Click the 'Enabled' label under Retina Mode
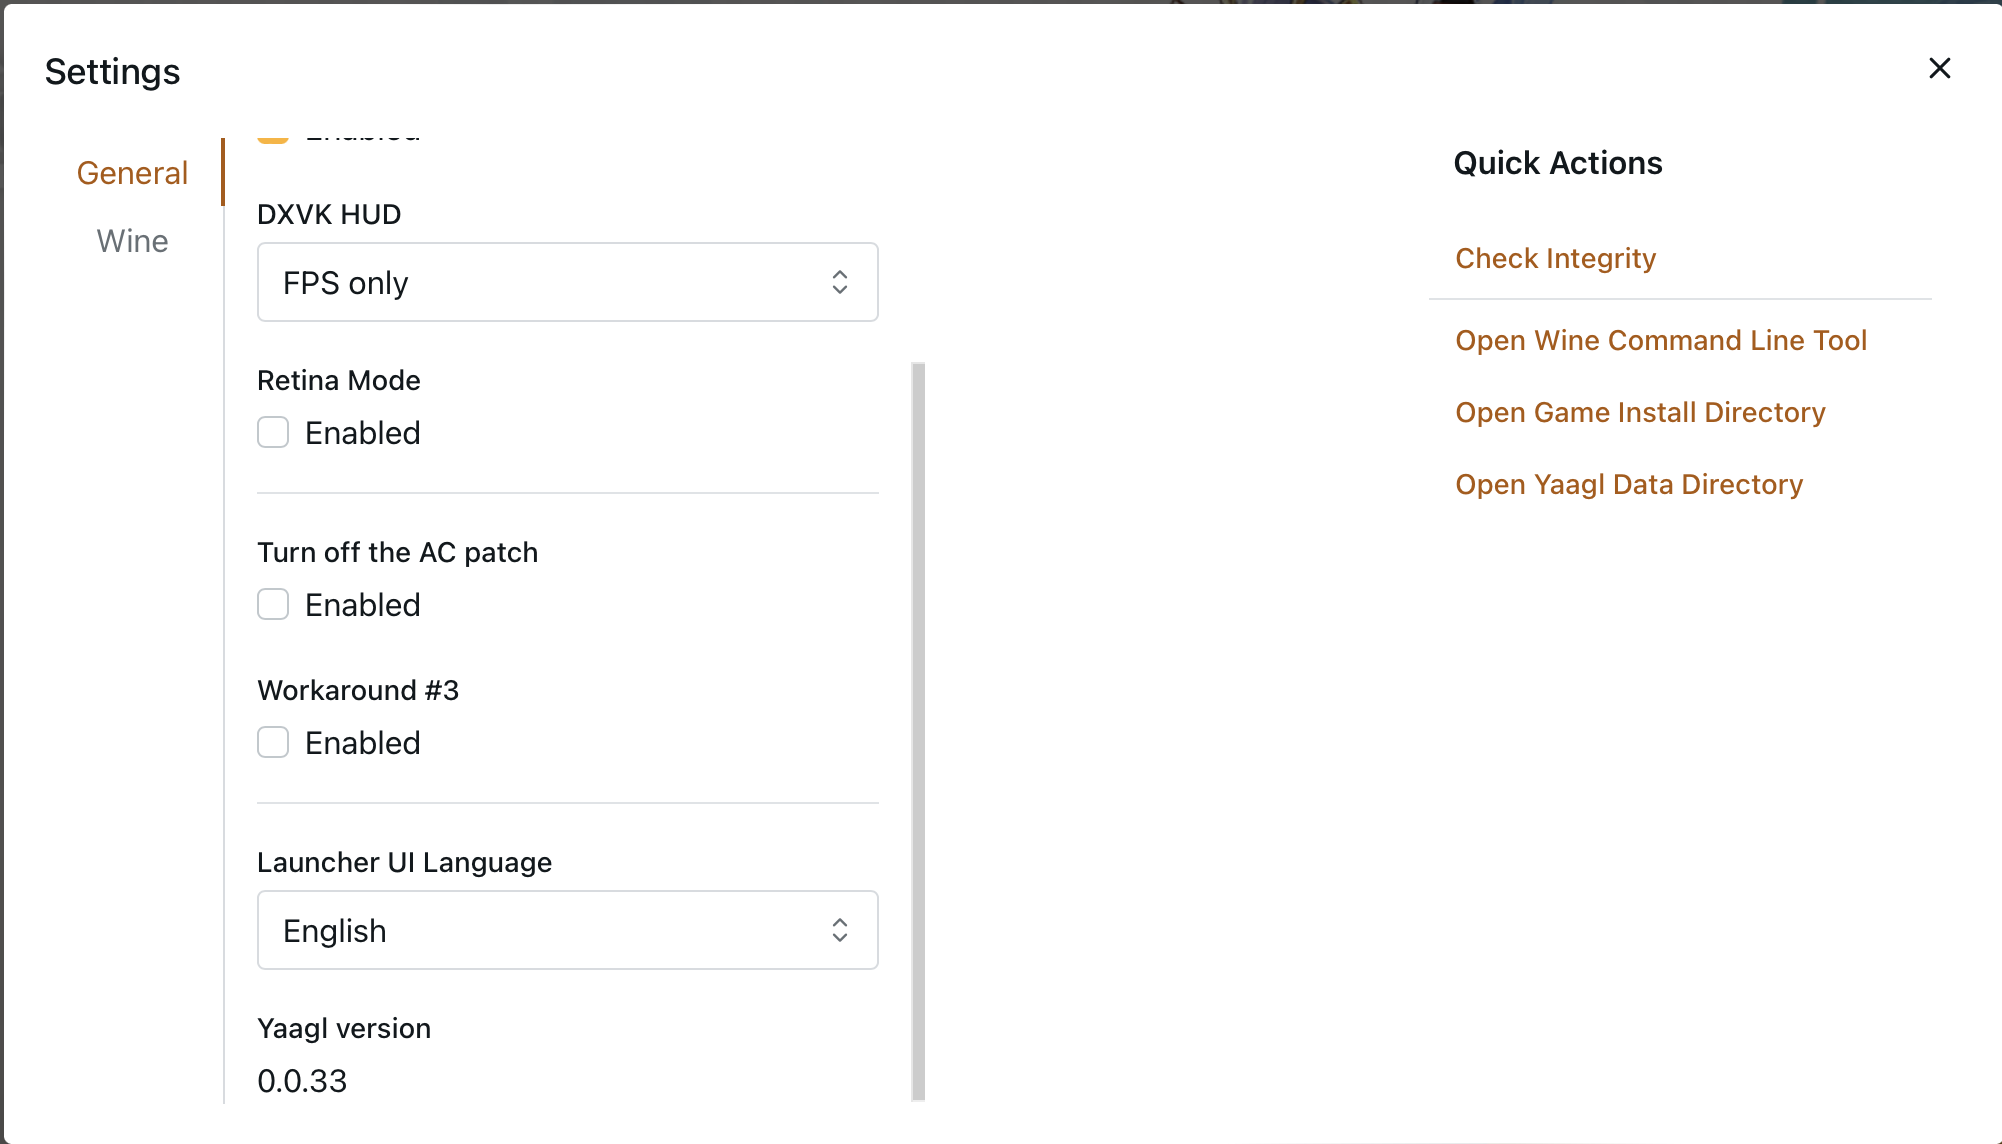Image resolution: width=2002 pixels, height=1144 pixels. pyautogui.click(x=362, y=433)
